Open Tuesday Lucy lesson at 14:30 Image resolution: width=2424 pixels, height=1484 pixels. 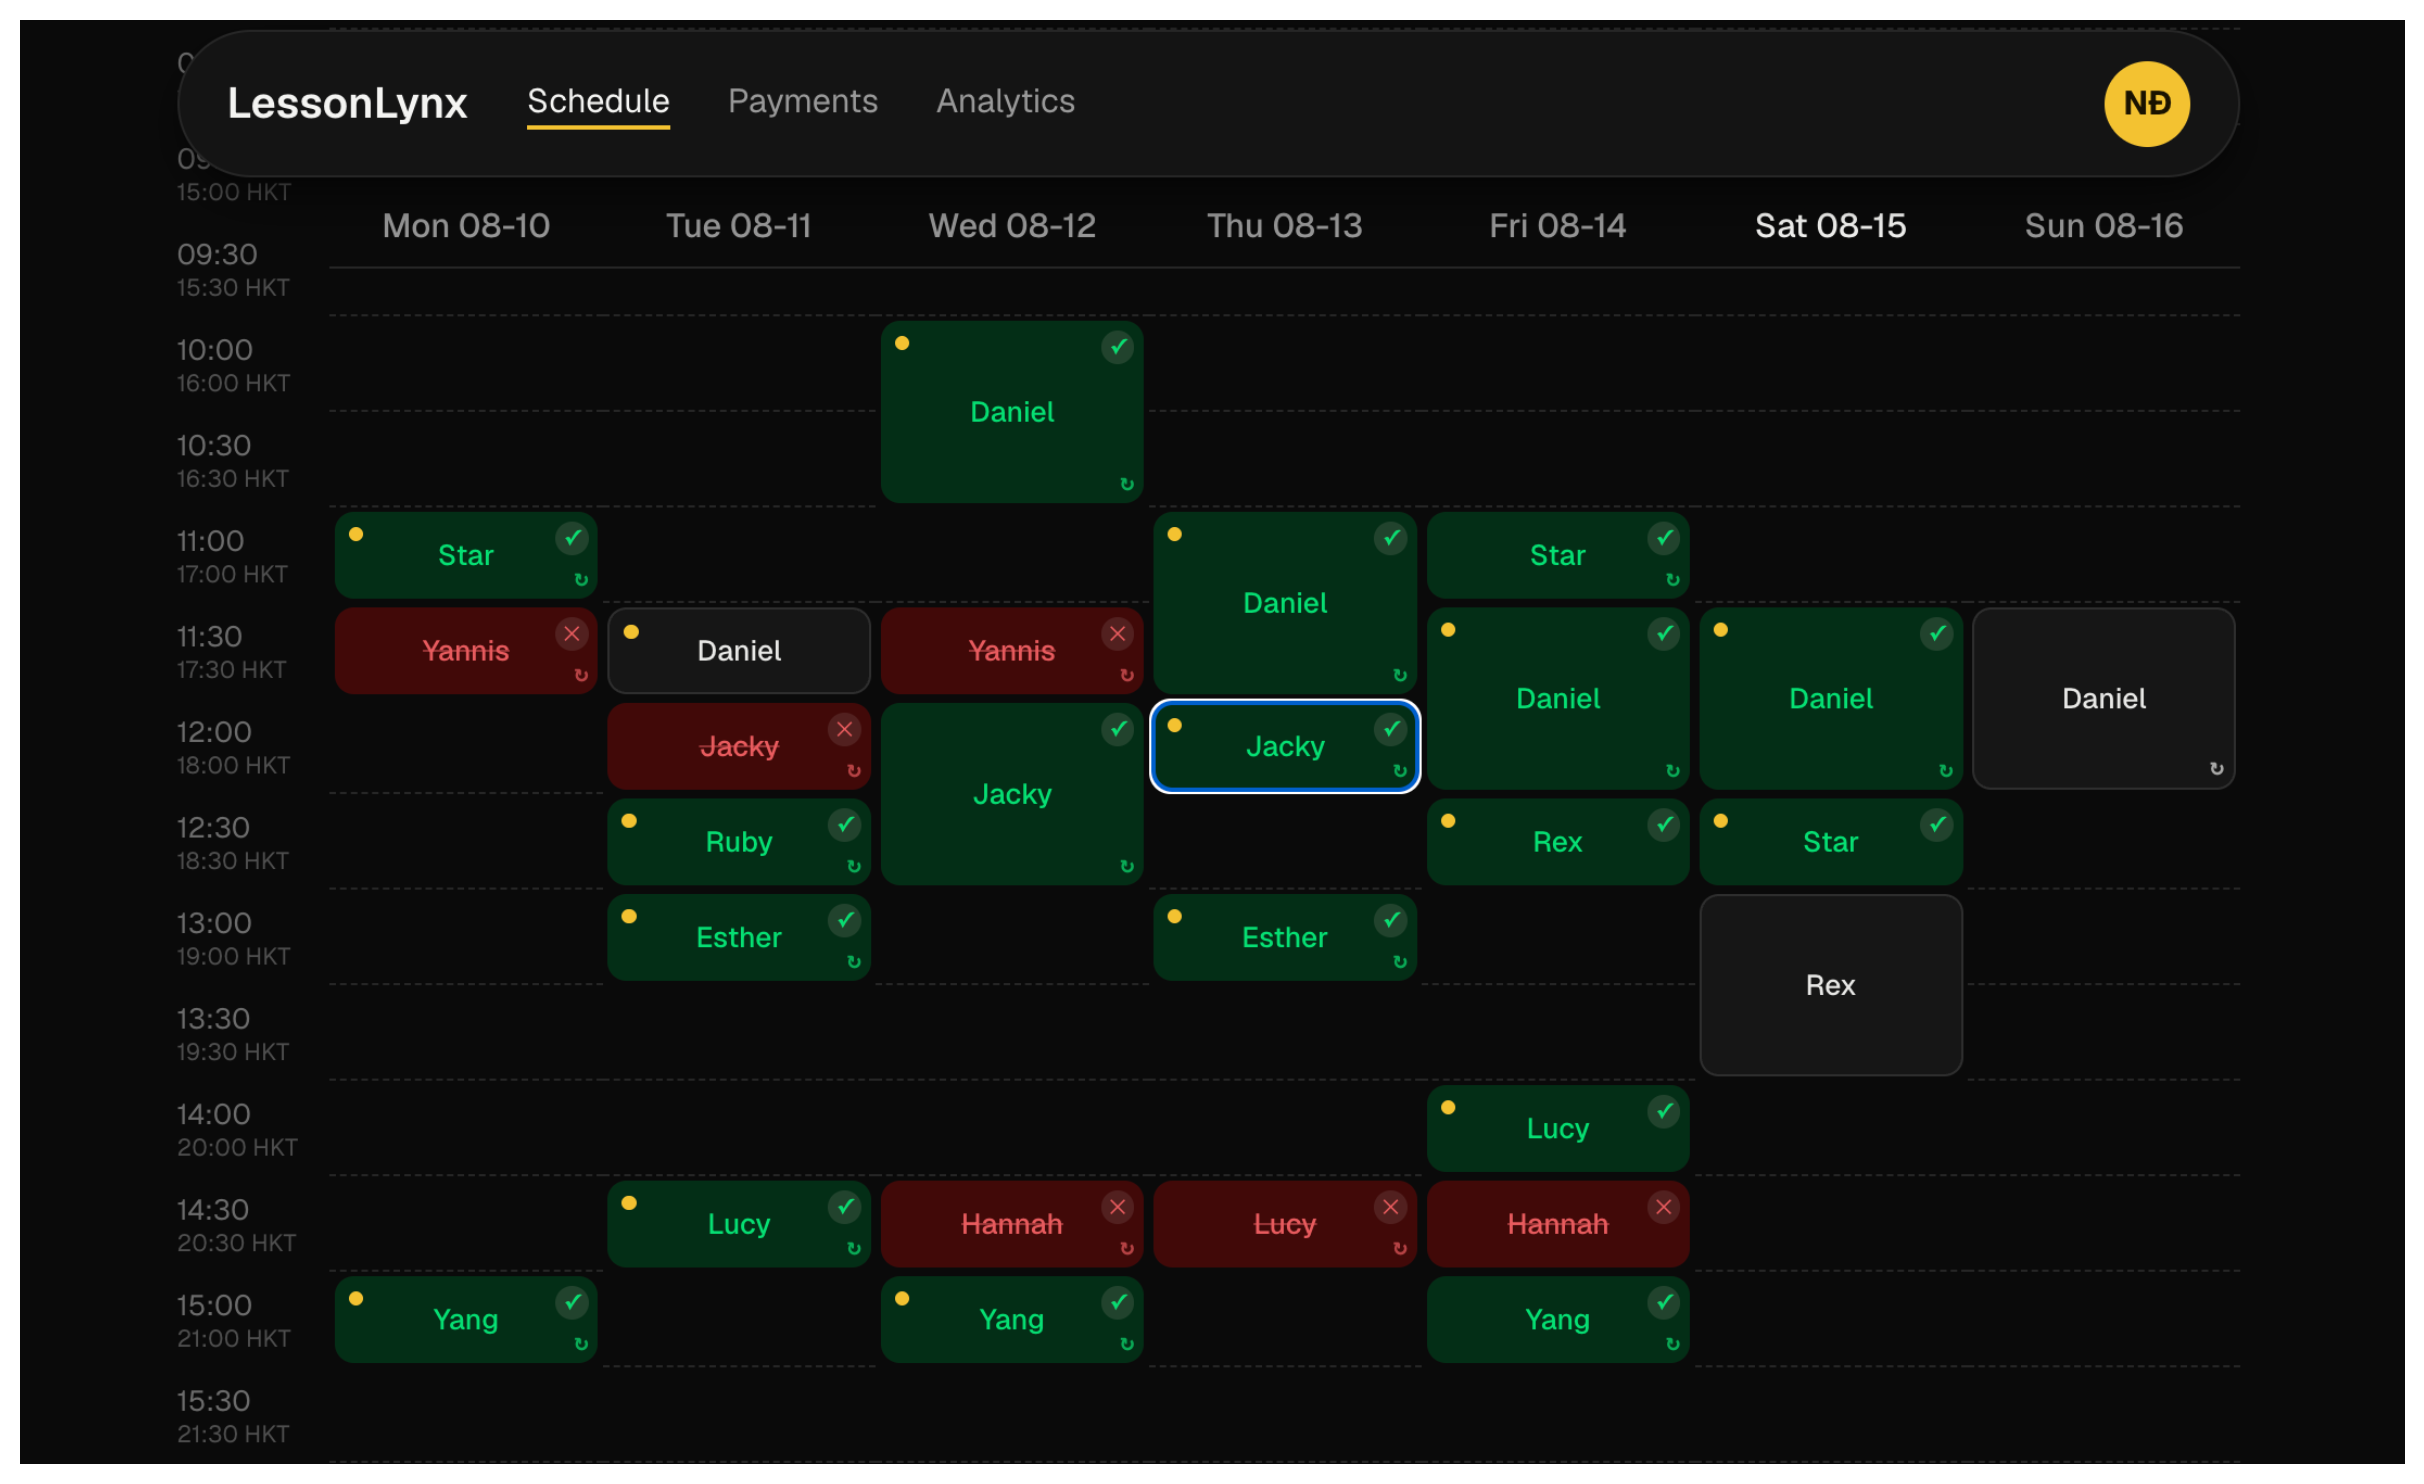738,1224
